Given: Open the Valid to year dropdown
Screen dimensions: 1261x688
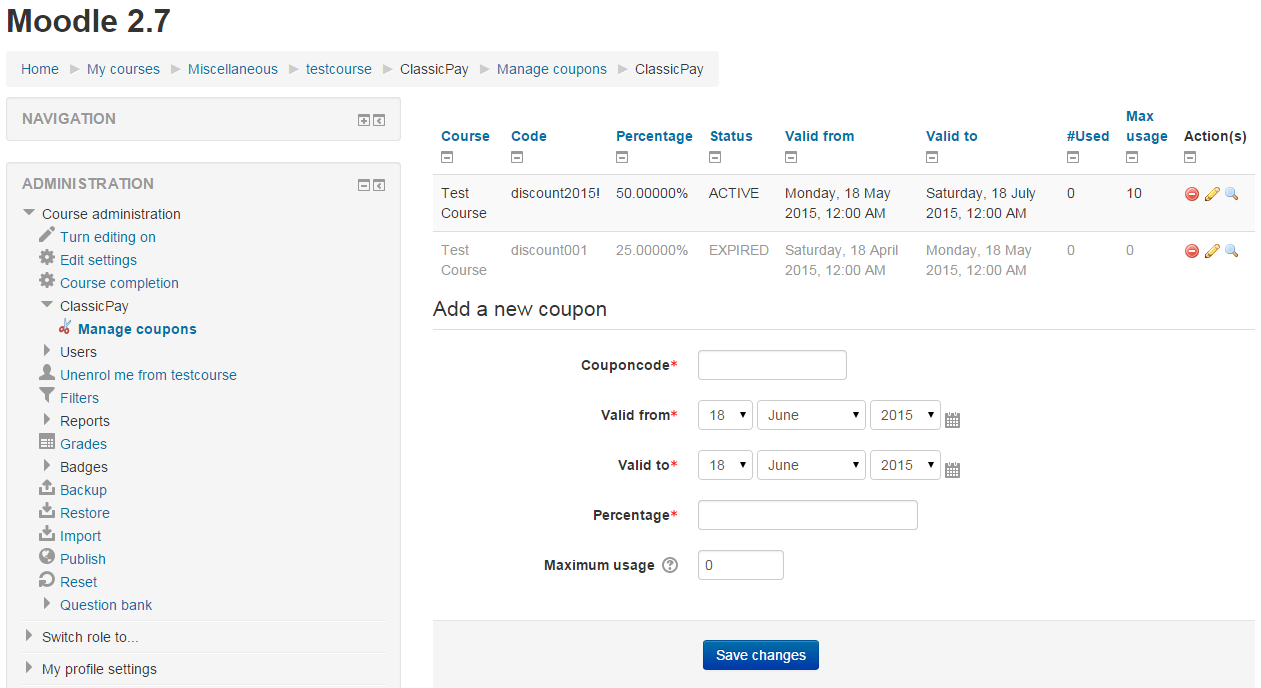Looking at the screenshot, I should [x=905, y=465].
